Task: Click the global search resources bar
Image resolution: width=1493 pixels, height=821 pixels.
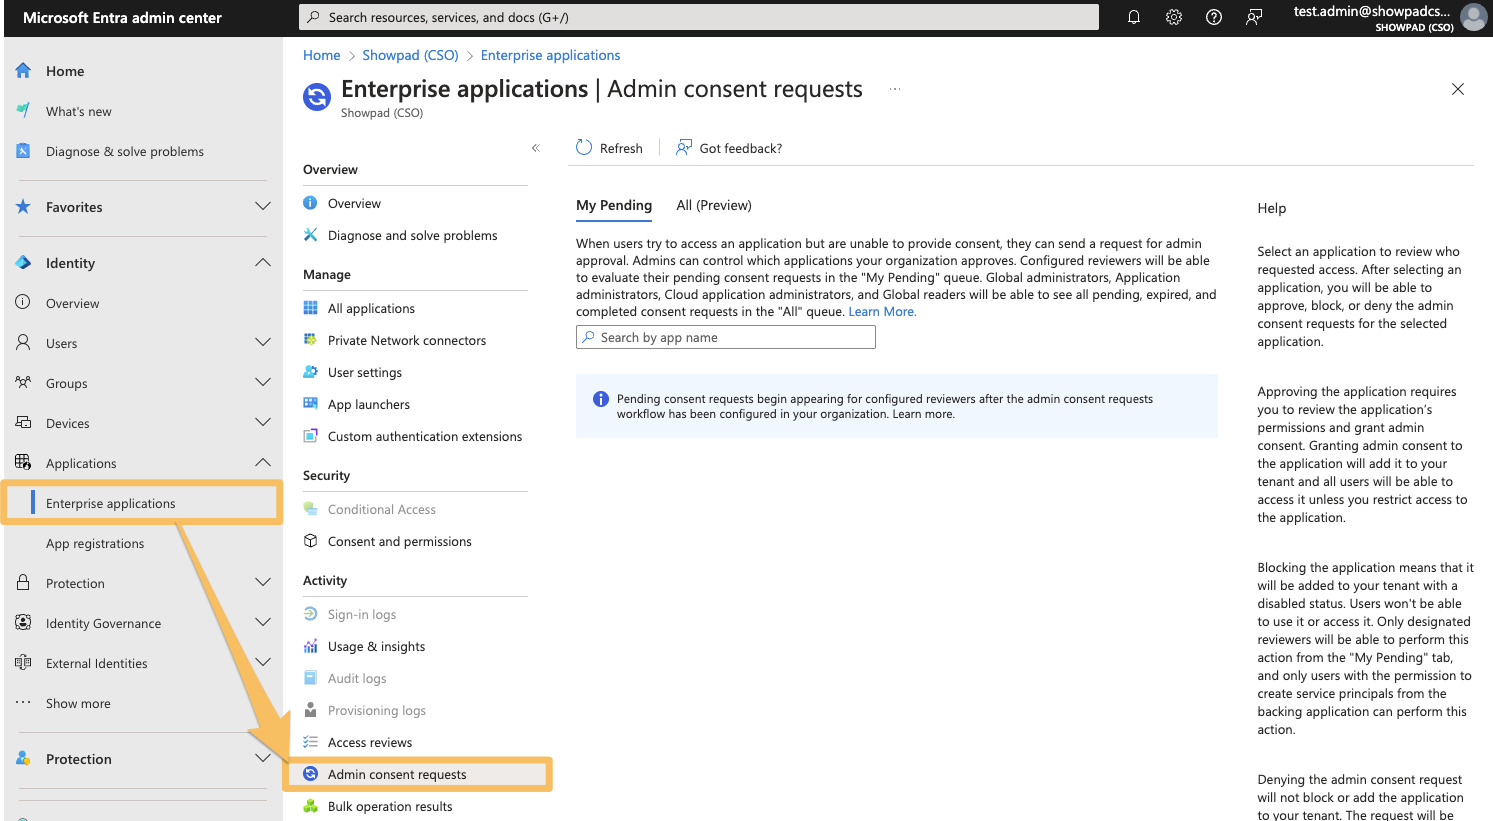Action: [699, 17]
